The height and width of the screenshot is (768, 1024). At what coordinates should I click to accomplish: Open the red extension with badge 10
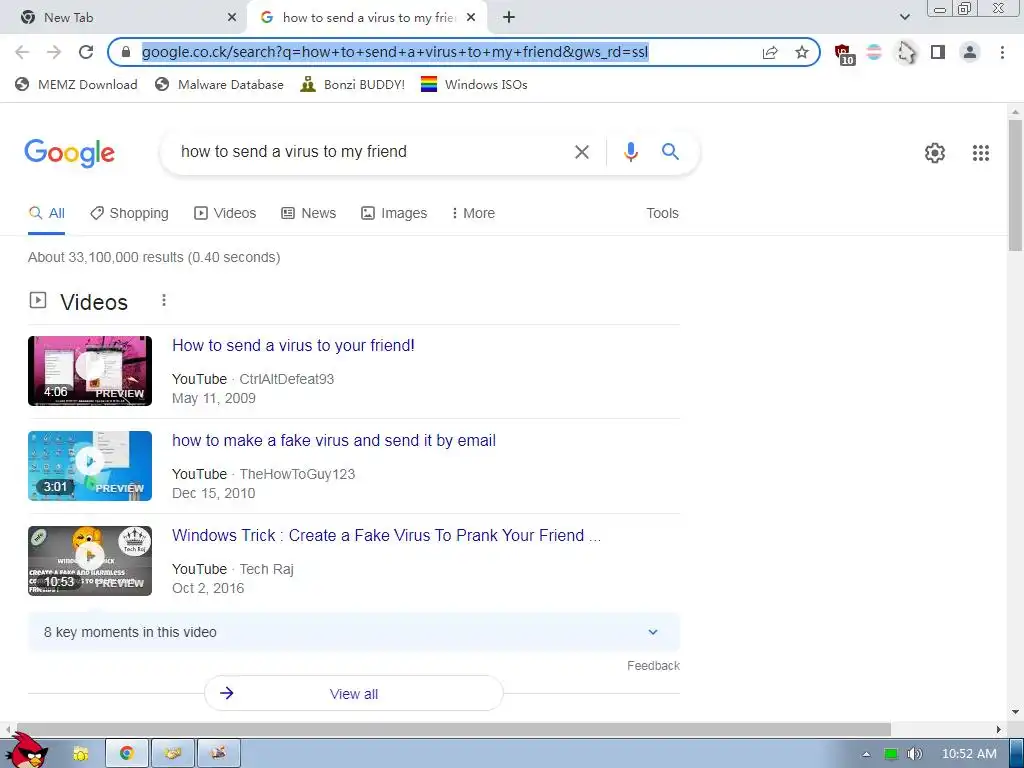[844, 54]
